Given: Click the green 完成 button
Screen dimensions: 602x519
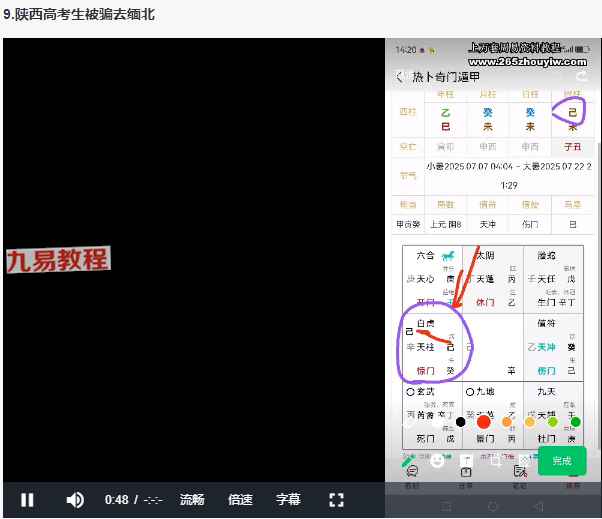Looking at the screenshot, I should coord(561,461).
